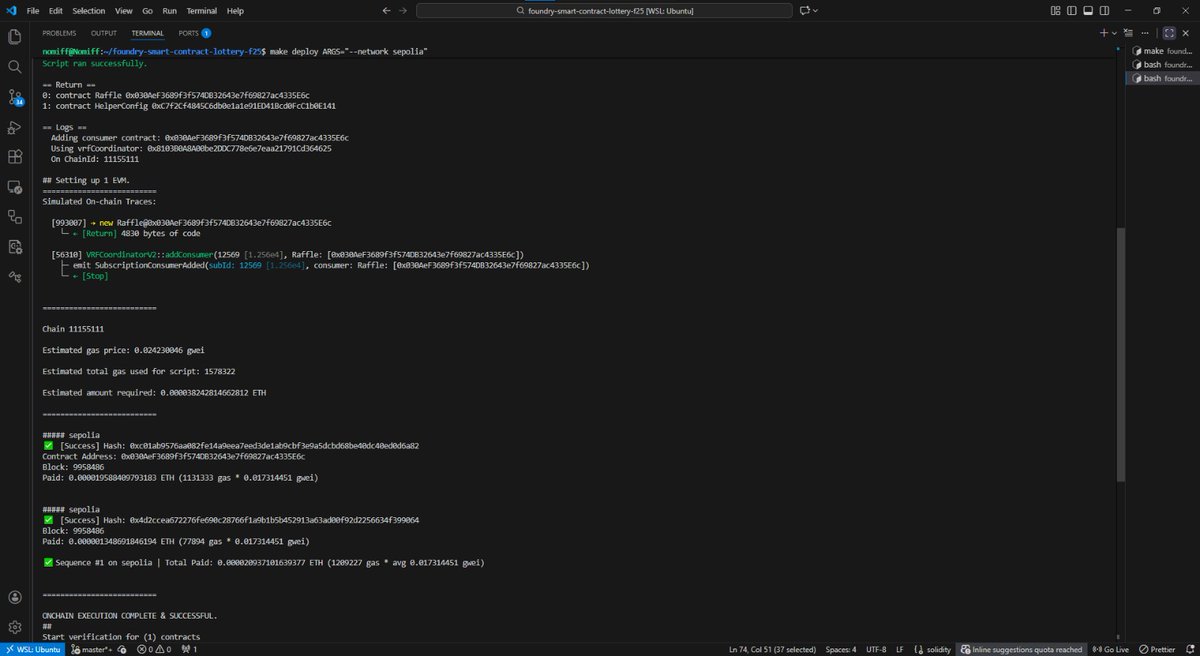Open the Edit menu
Screen dimensions: 1200x656
pos(58,10)
